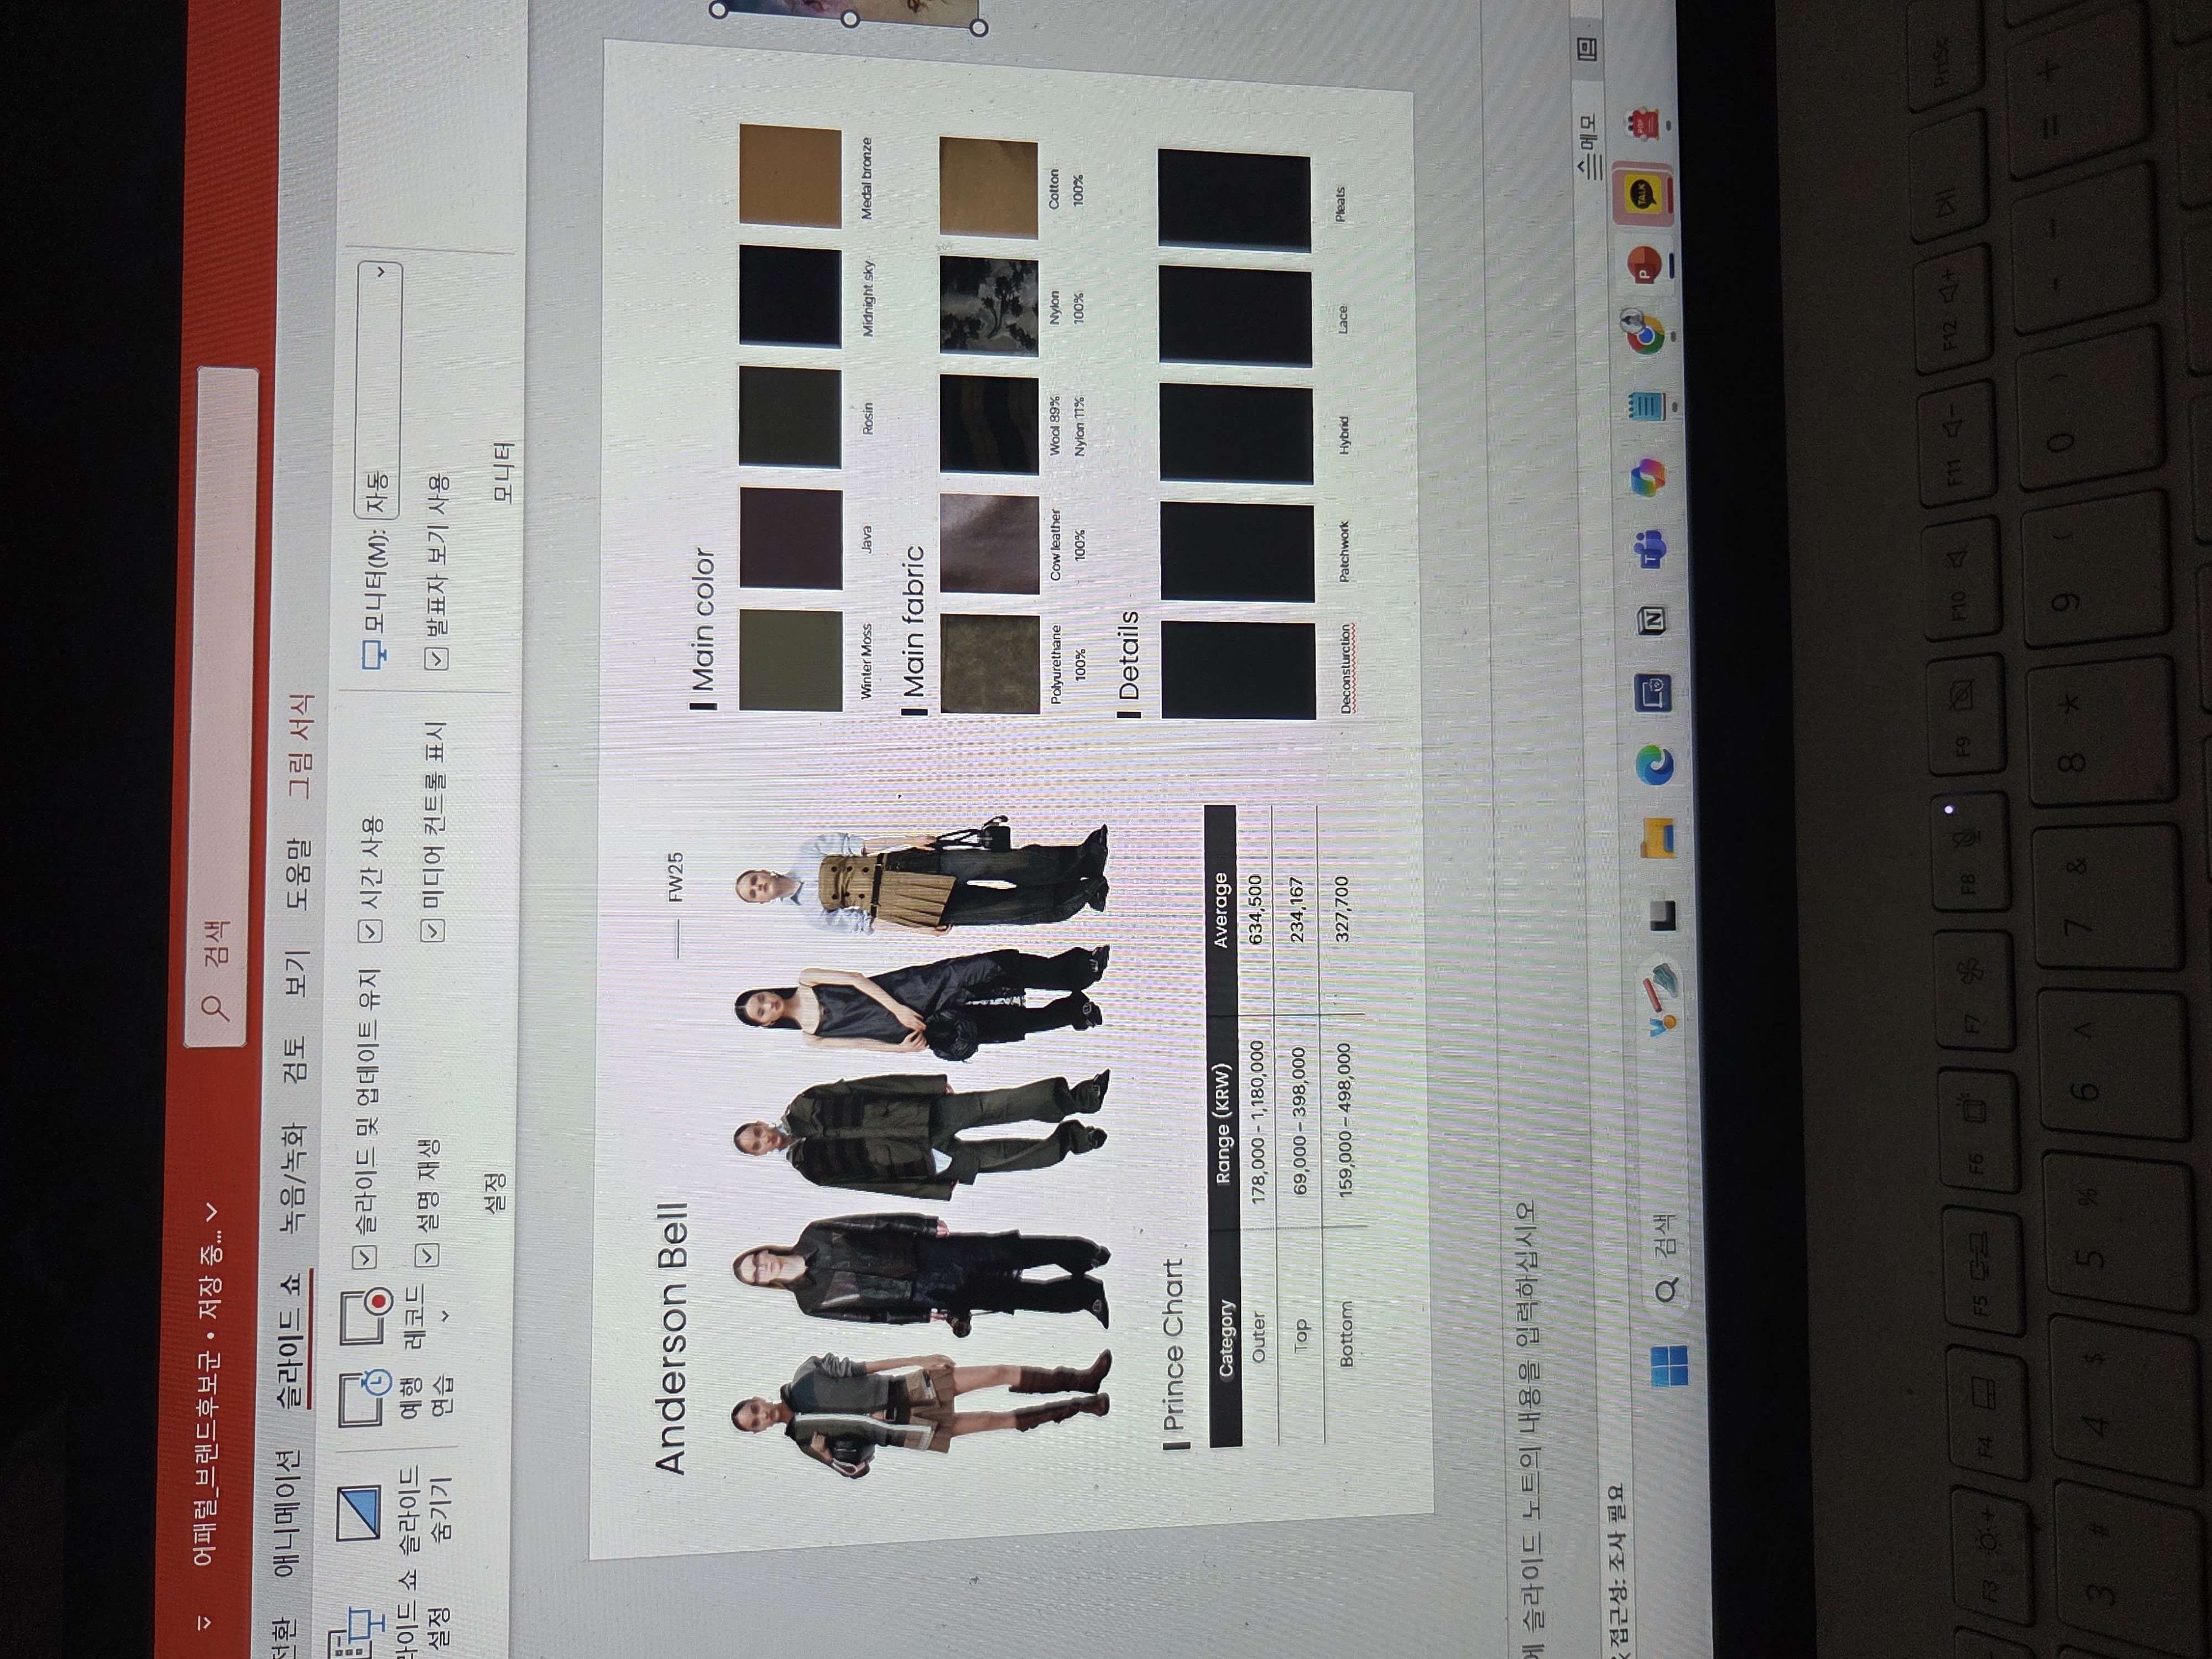Toggle the 미디어 컨트롤 표시 checkbox
The width and height of the screenshot is (2212, 1659).
(x=433, y=931)
